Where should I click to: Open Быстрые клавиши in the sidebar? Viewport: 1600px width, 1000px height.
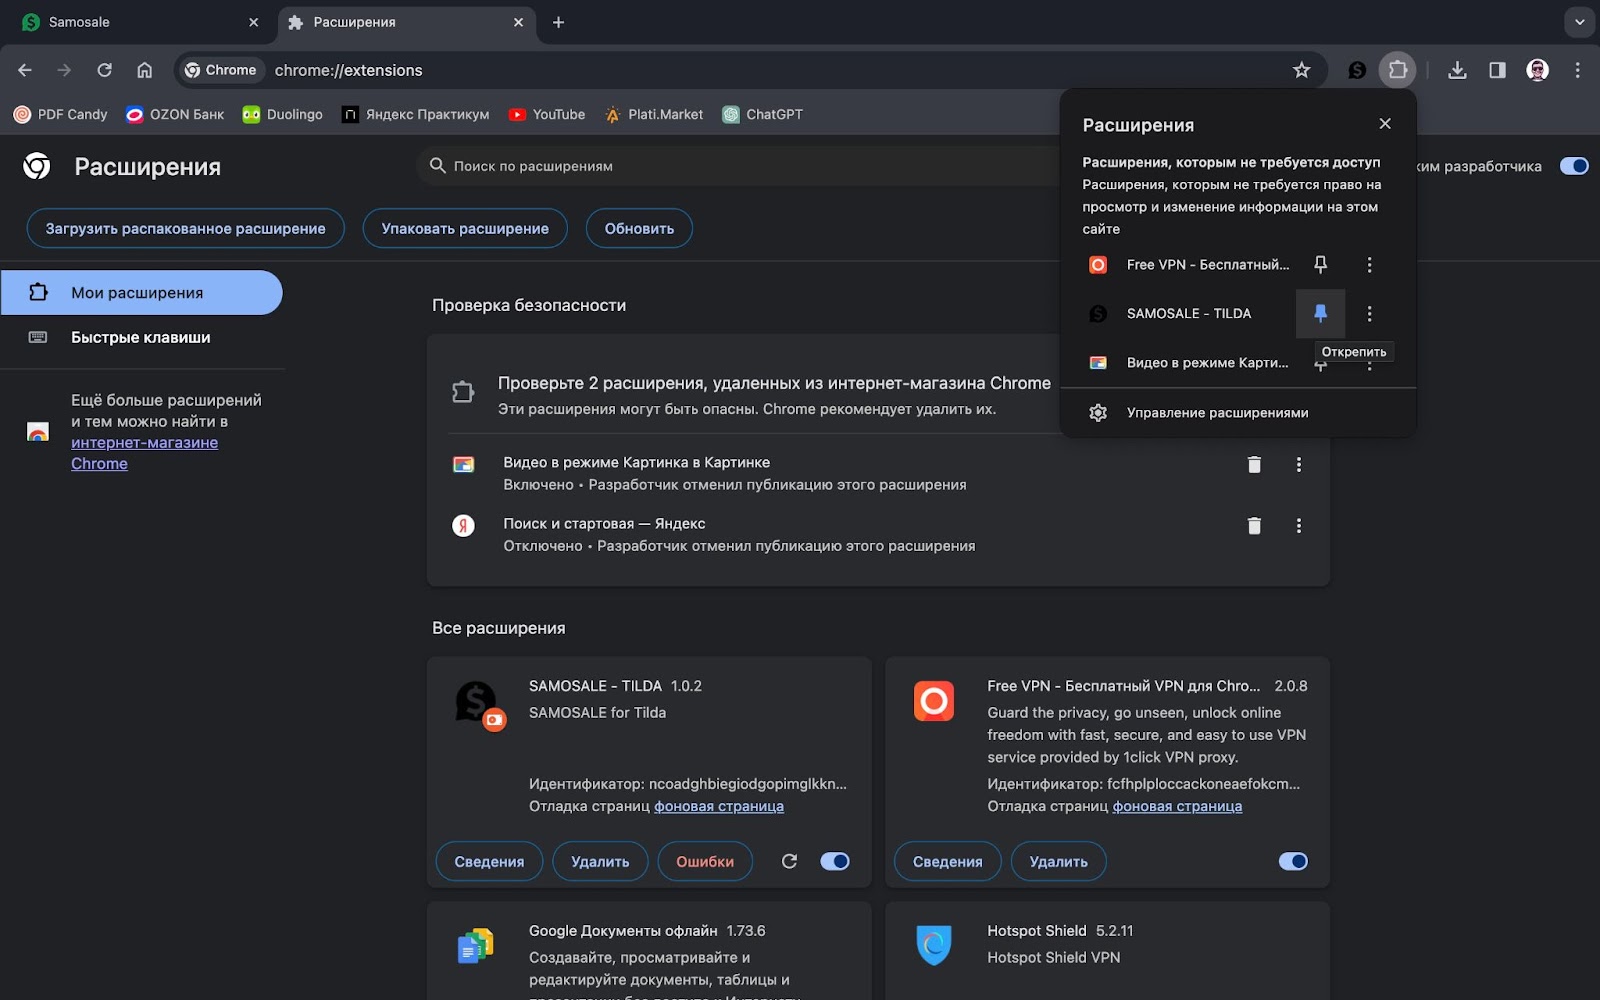[141, 337]
